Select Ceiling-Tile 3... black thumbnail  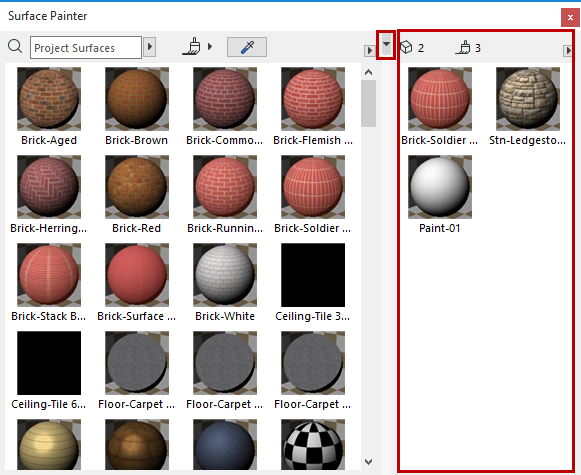click(313, 275)
